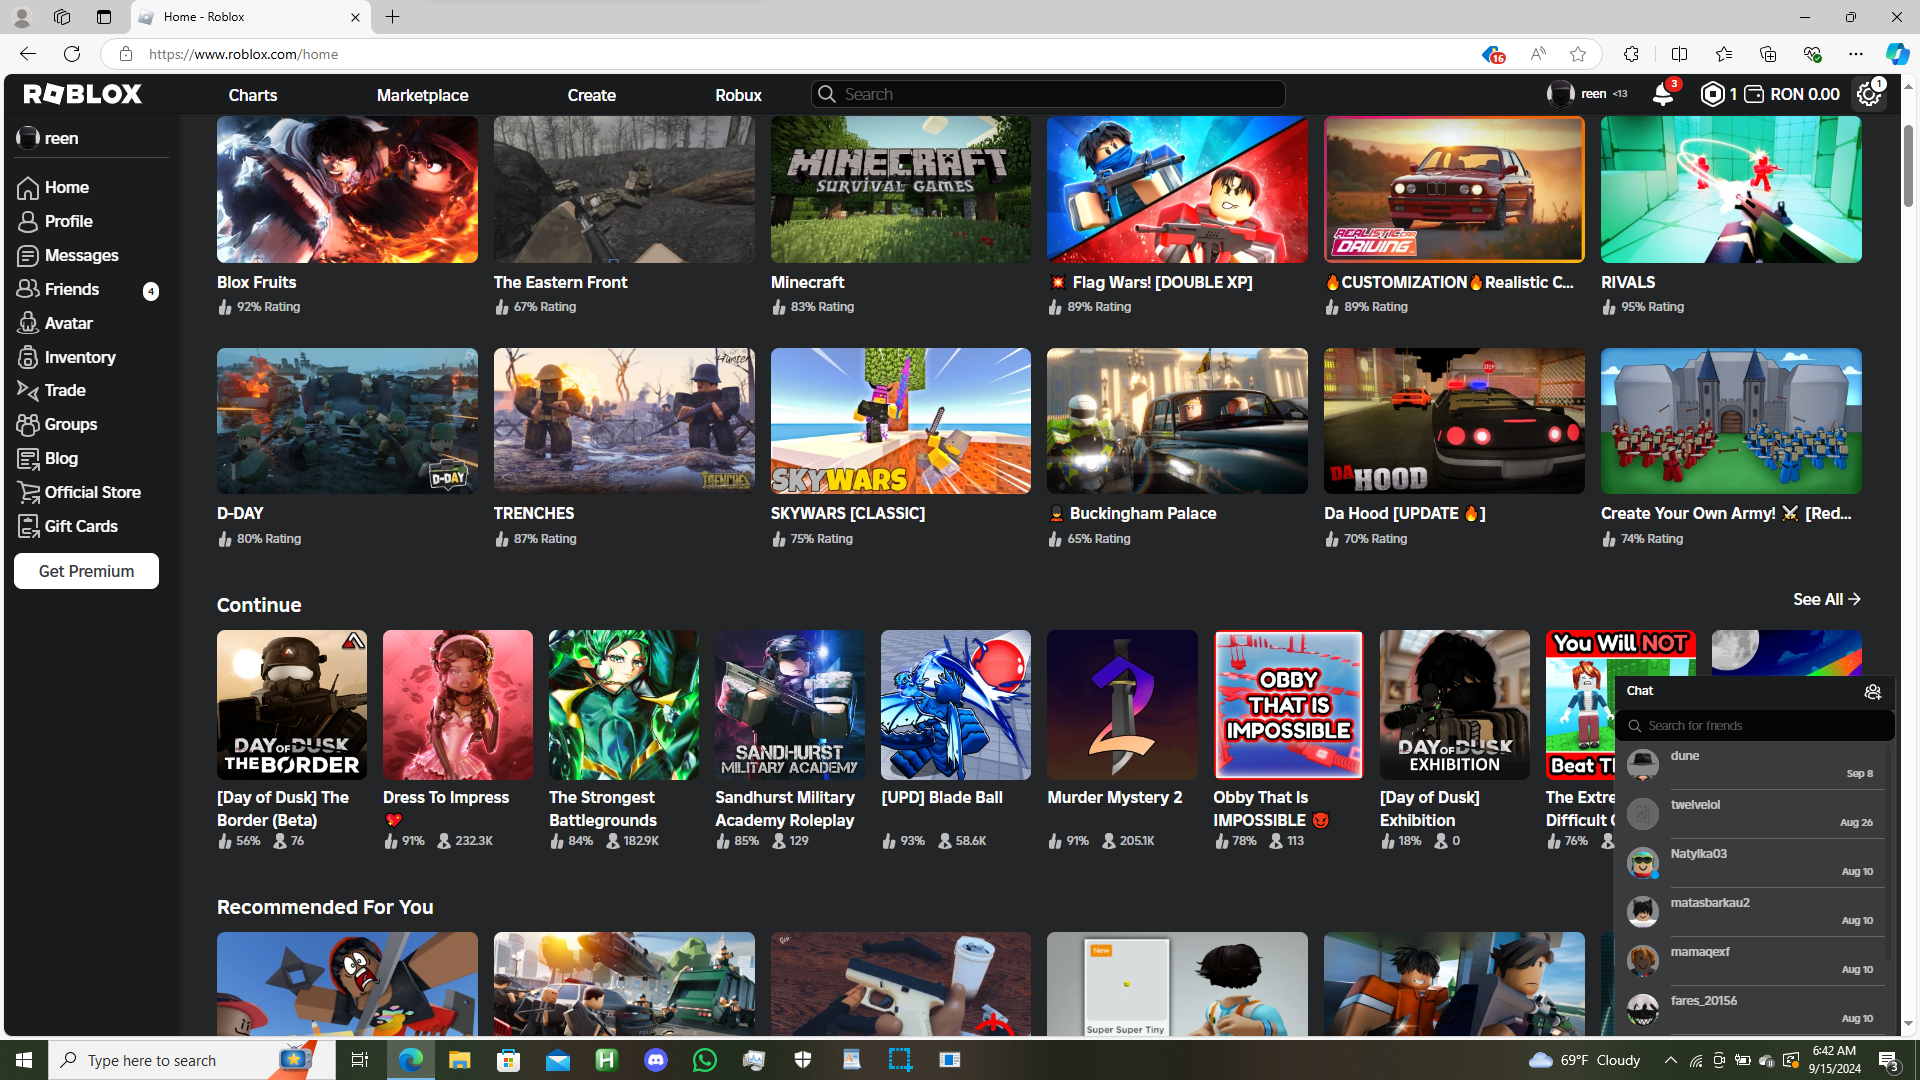Open the Blox Fruits game thumbnail

(x=347, y=190)
